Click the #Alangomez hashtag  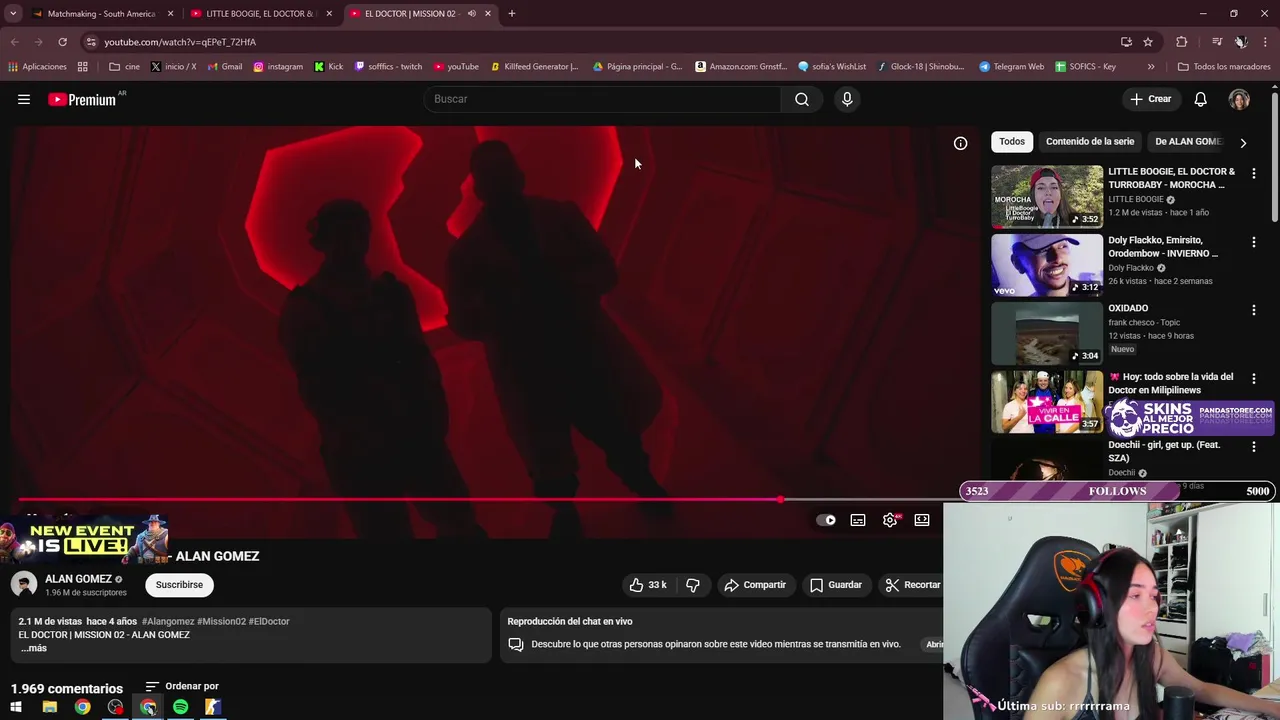(x=168, y=621)
